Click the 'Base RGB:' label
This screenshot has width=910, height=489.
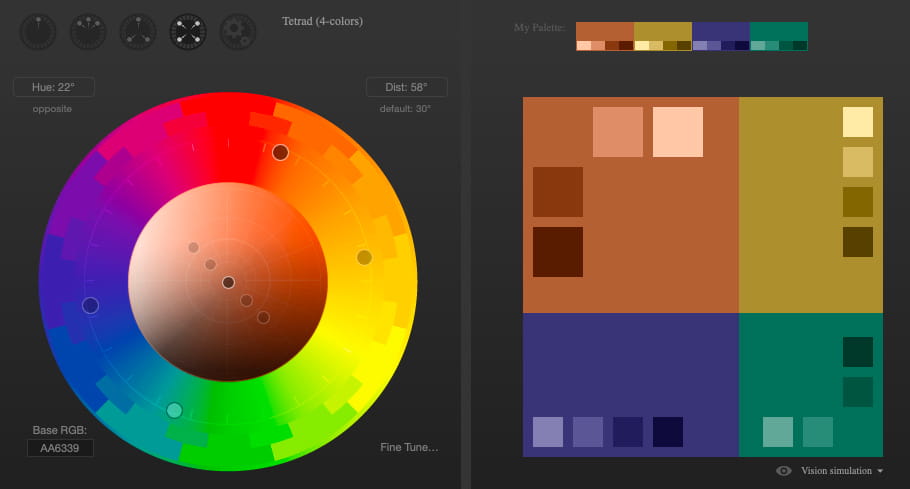coord(59,430)
